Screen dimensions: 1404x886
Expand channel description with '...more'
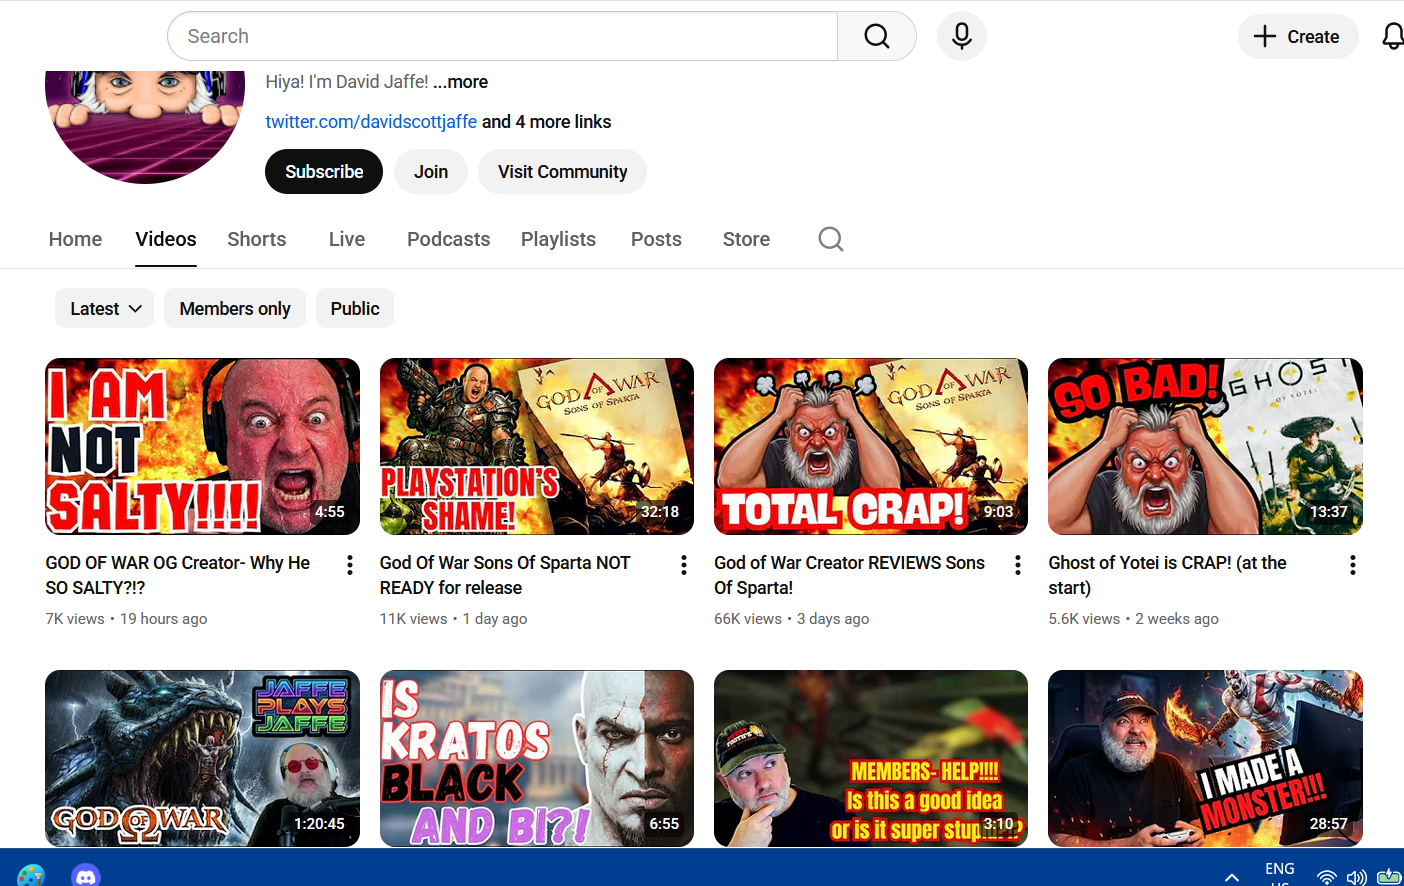coord(461,82)
